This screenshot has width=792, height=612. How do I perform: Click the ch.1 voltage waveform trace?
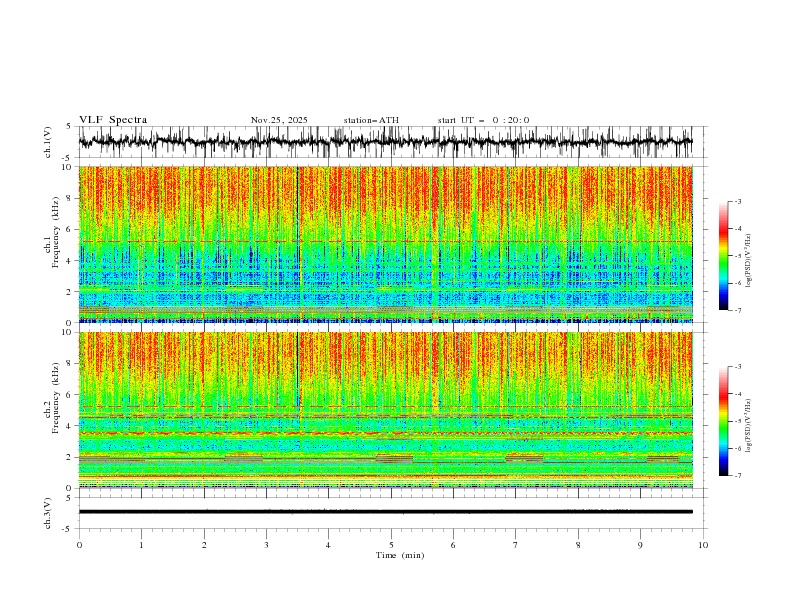pyautogui.click(x=385, y=142)
